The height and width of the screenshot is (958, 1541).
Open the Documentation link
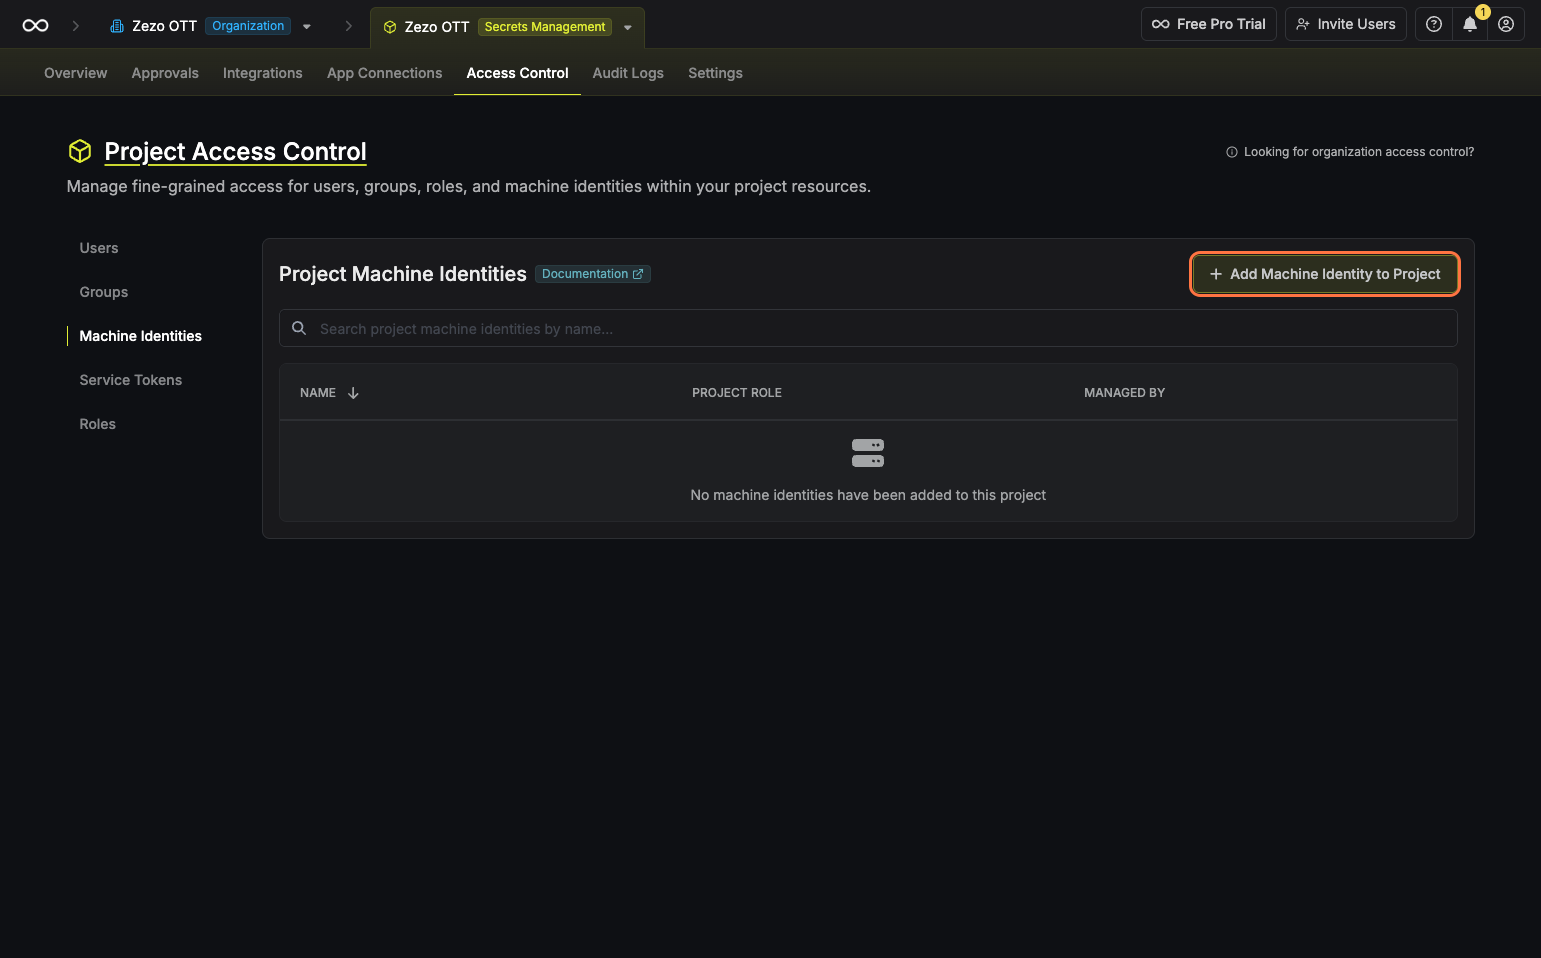[x=592, y=274]
